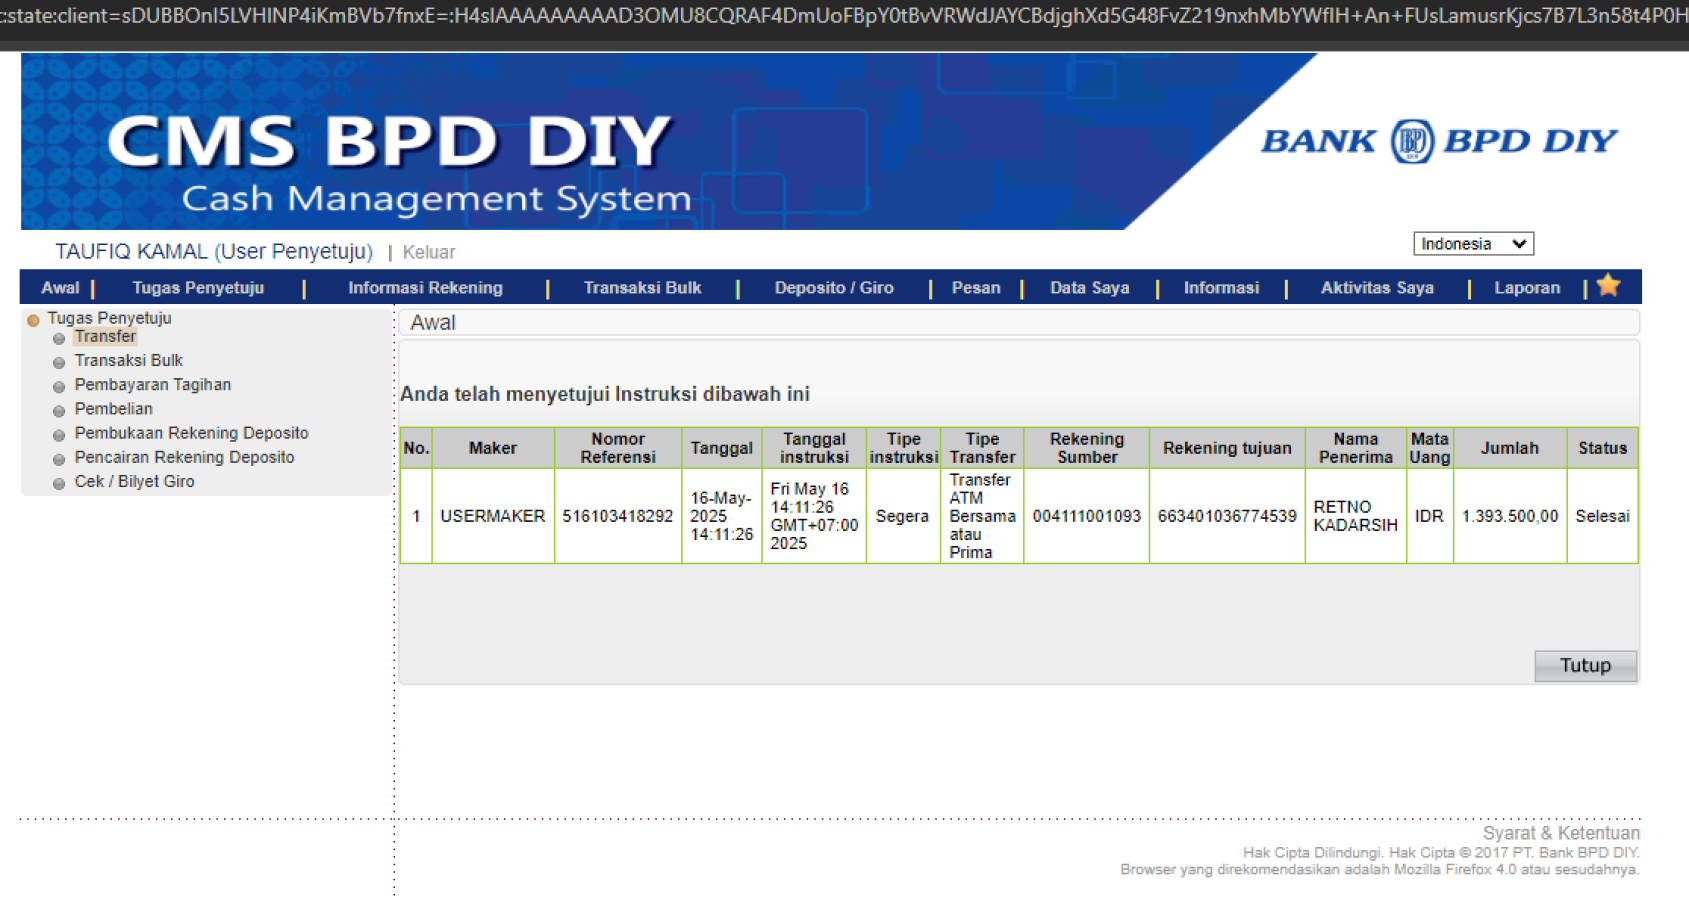This screenshot has width=1689, height=900.
Task: Click the Nama Penerima column header
Action: click(x=1355, y=448)
